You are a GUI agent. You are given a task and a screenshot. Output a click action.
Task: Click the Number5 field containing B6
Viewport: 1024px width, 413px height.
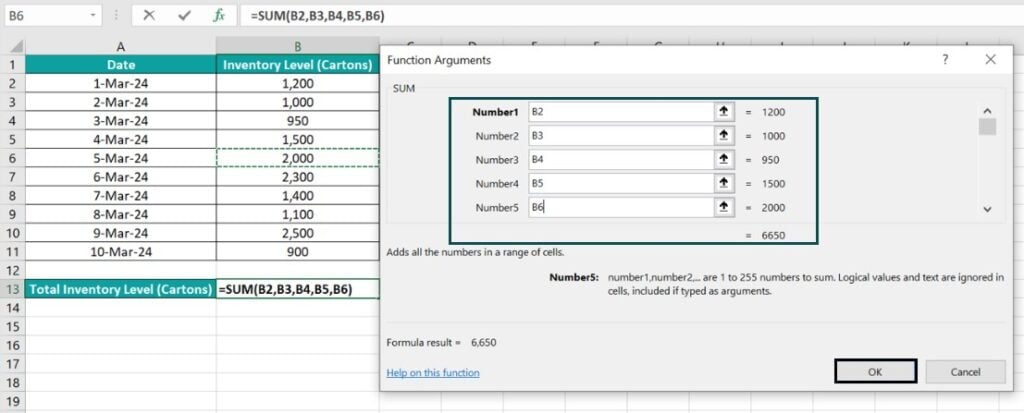click(620, 207)
